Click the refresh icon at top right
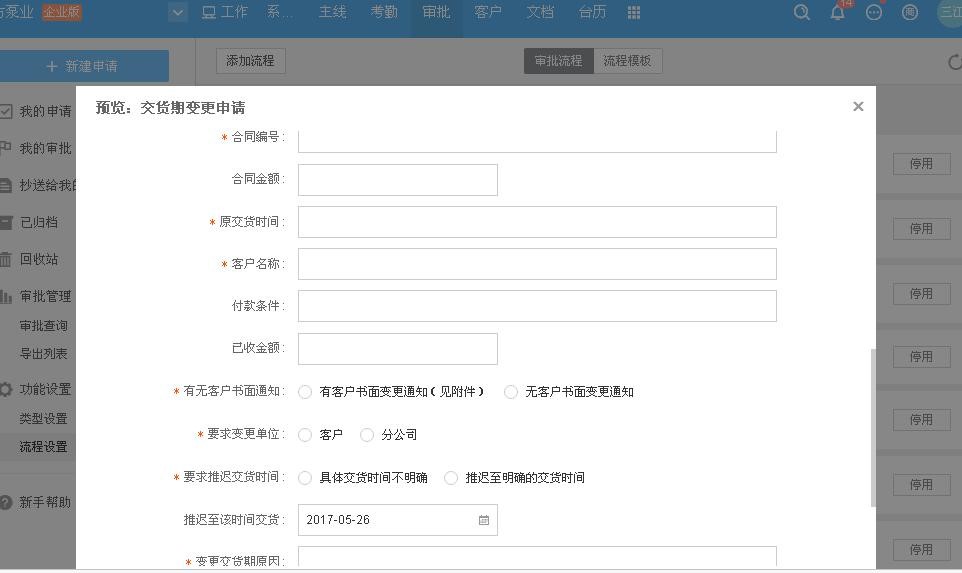The image size is (962, 573). [x=954, y=62]
